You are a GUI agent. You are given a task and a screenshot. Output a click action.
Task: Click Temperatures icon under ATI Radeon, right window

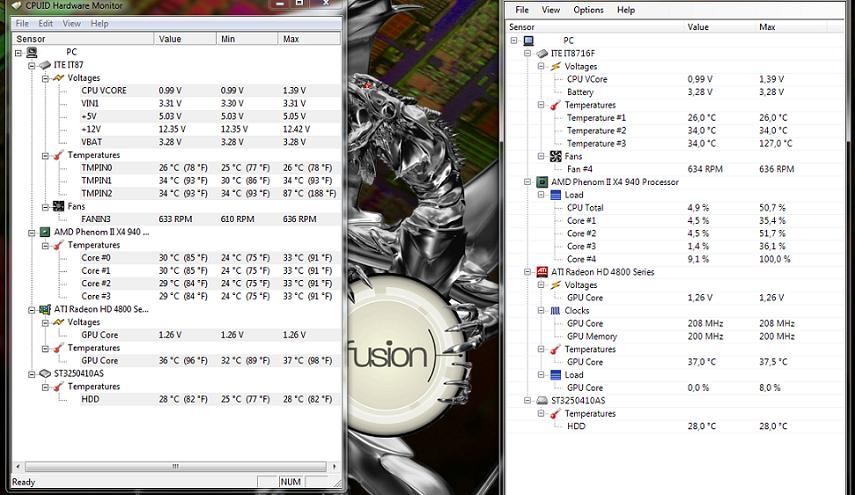click(556, 349)
